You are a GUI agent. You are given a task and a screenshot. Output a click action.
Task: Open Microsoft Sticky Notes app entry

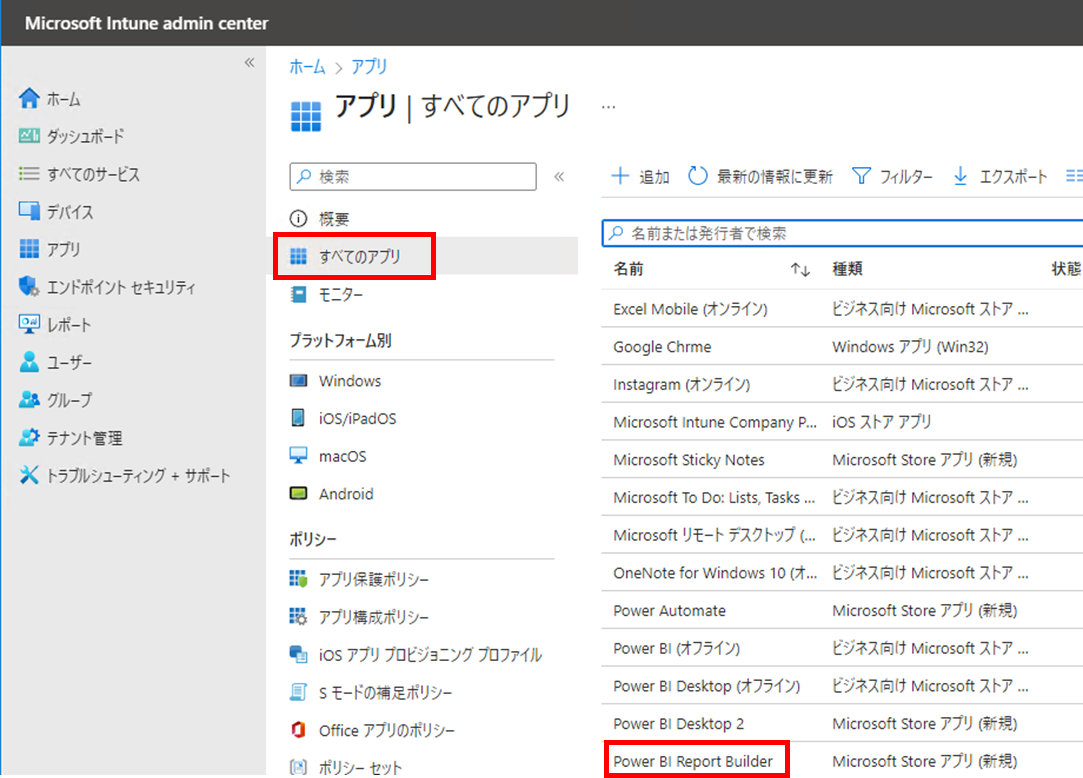(x=689, y=459)
